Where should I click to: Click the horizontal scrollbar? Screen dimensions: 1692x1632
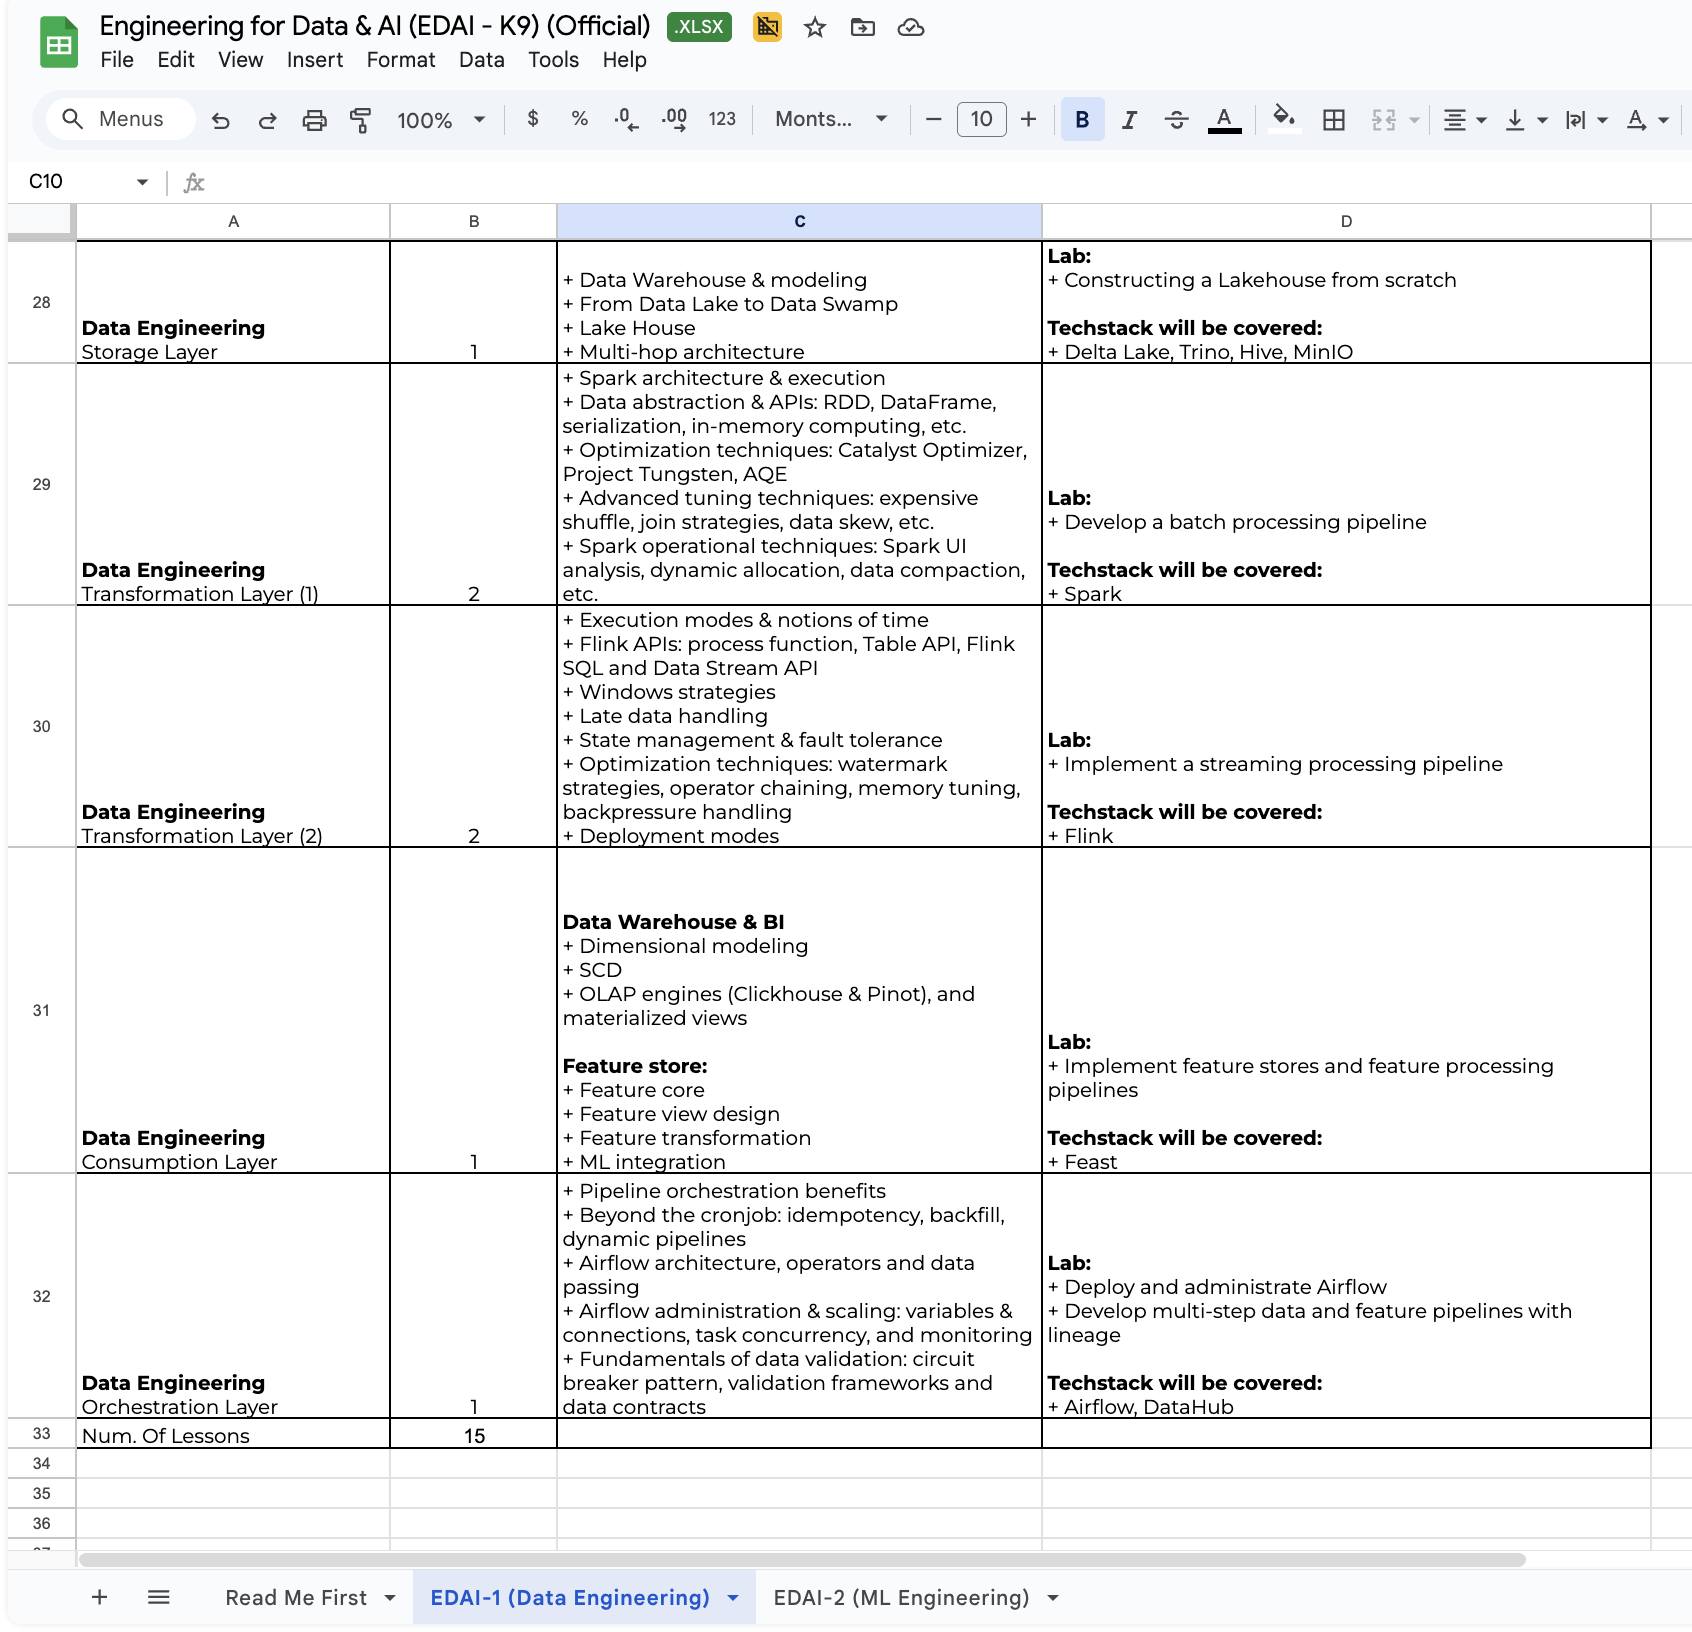[802, 1560]
